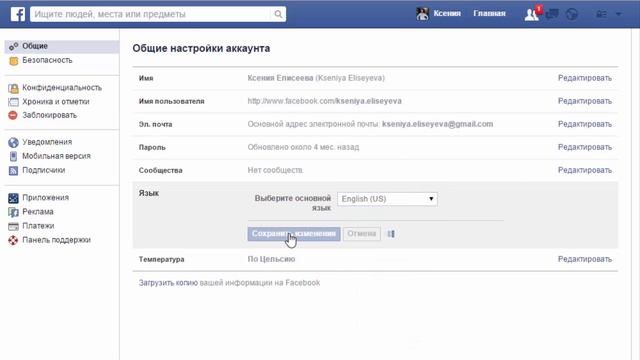Edit the Эл. почта row
Image resolution: width=640 pixels, height=360 pixels.
click(x=584, y=124)
